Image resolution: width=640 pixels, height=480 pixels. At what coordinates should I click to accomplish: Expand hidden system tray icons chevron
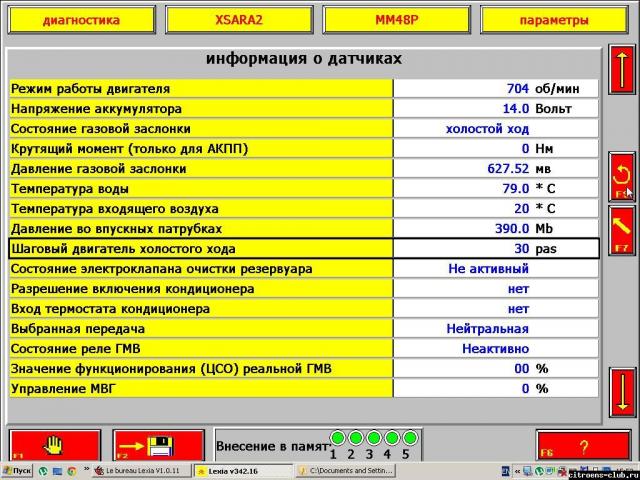(518, 471)
